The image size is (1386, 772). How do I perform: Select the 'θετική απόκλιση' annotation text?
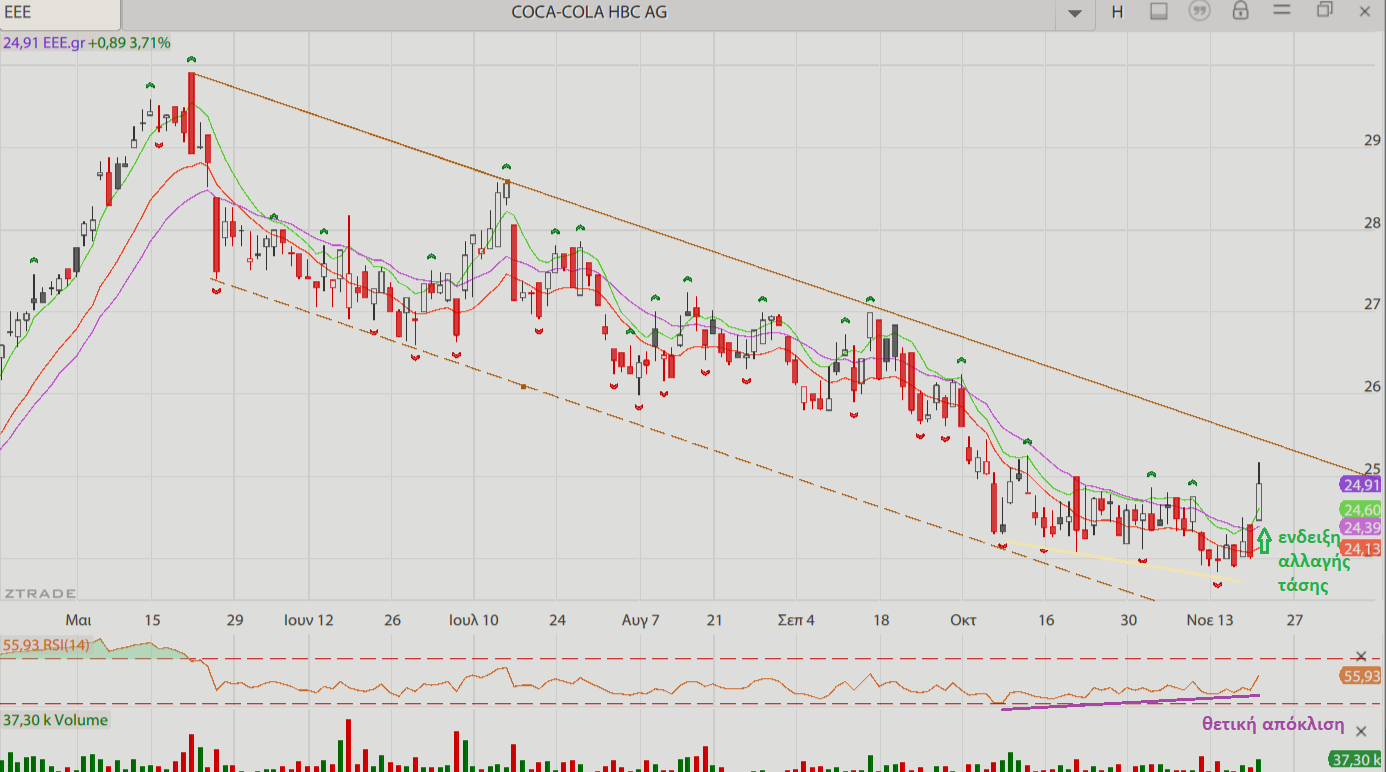(1273, 725)
